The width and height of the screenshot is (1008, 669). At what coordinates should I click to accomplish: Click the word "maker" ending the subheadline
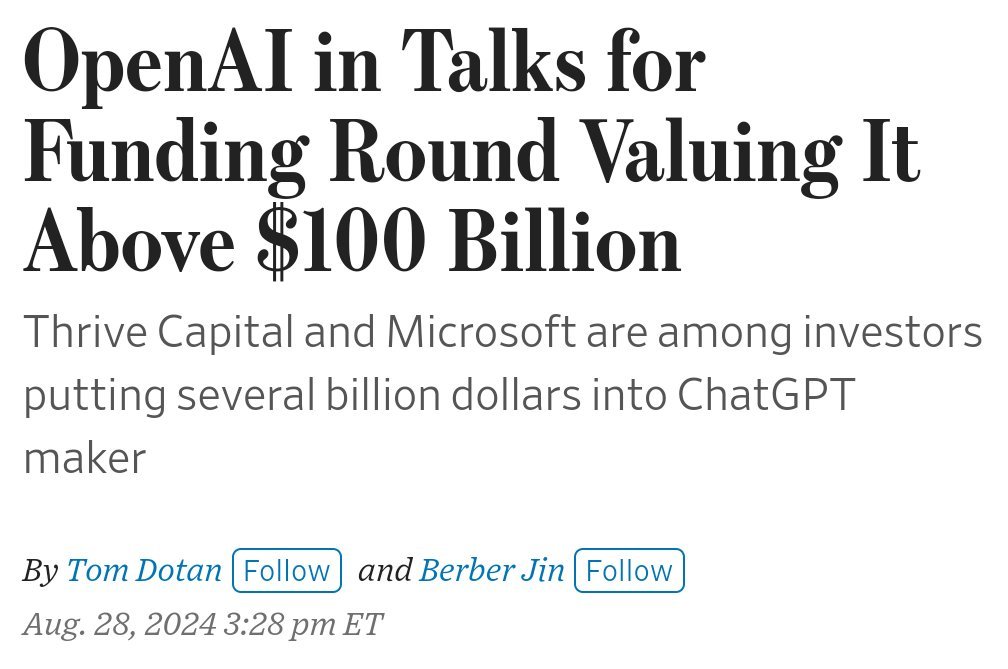click(84, 458)
